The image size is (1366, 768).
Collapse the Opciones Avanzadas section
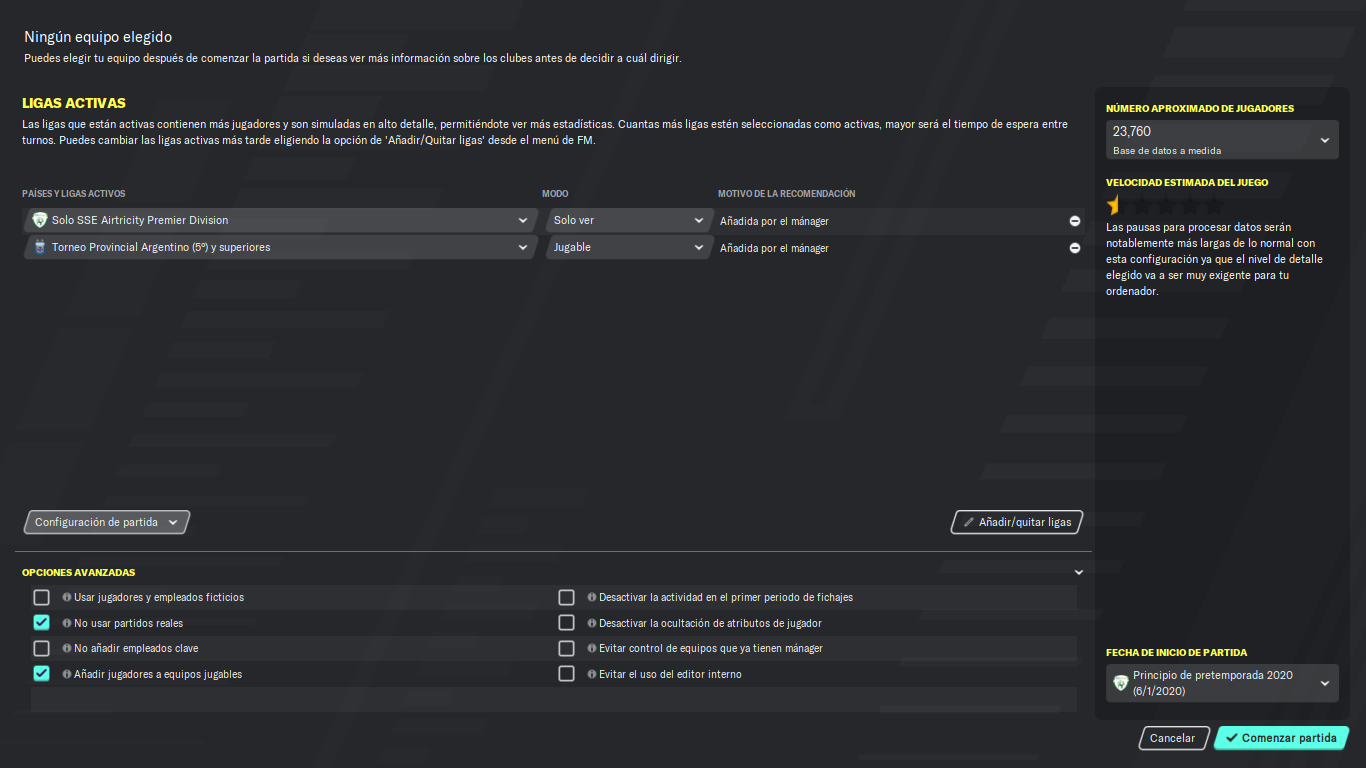[x=1079, y=573]
